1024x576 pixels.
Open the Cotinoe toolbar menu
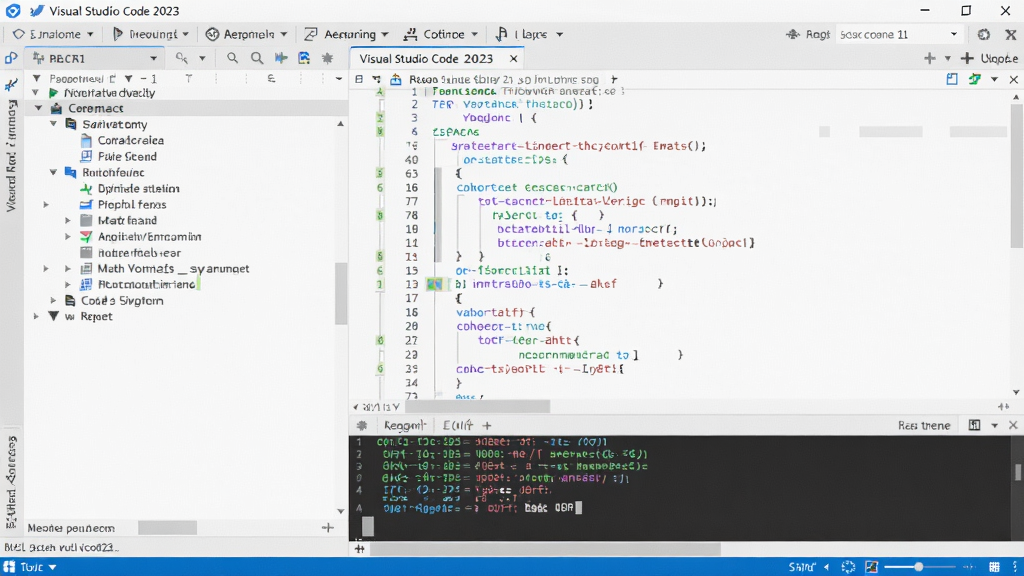coord(441,34)
